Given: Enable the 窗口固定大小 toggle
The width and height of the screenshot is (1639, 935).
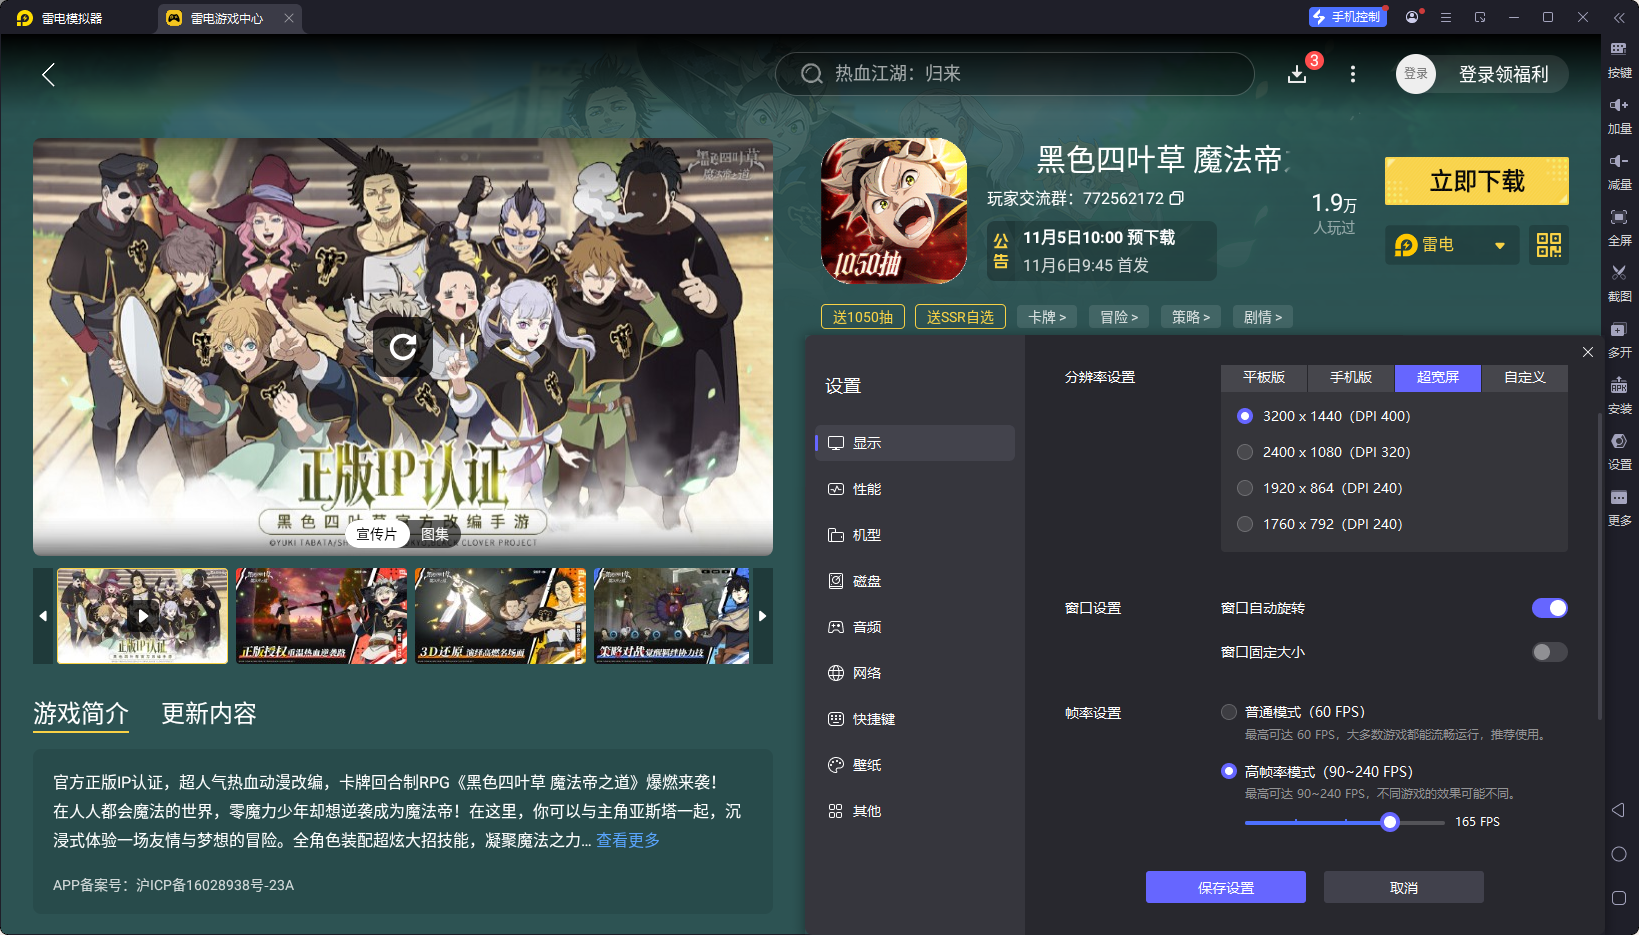Looking at the screenshot, I should [x=1547, y=652].
